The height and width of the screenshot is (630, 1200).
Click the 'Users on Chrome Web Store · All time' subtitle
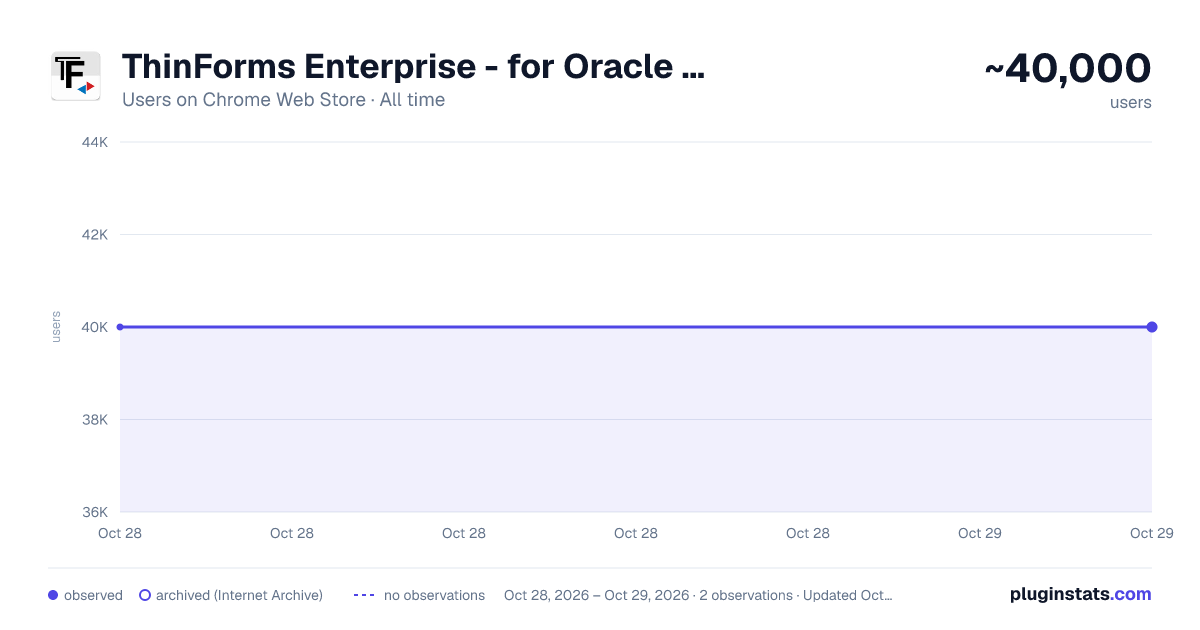point(283,100)
